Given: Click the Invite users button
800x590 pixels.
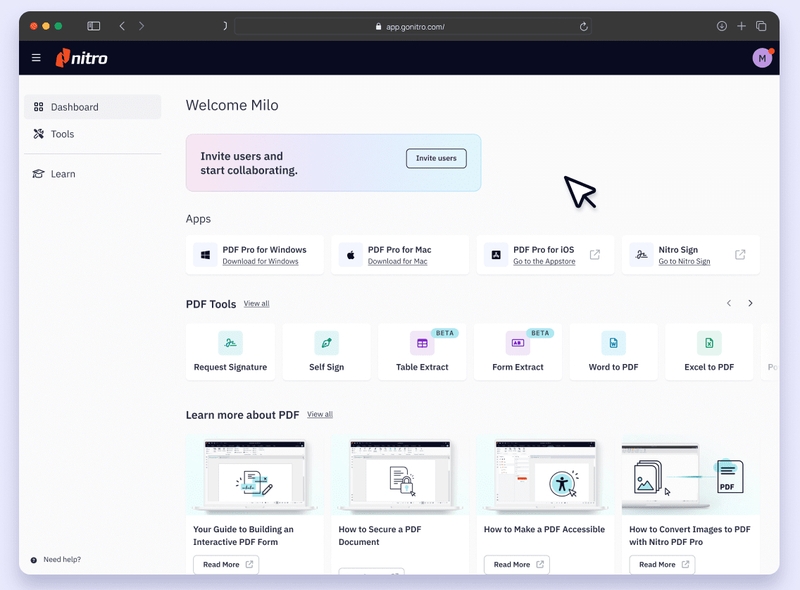Looking at the screenshot, I should click(436, 158).
